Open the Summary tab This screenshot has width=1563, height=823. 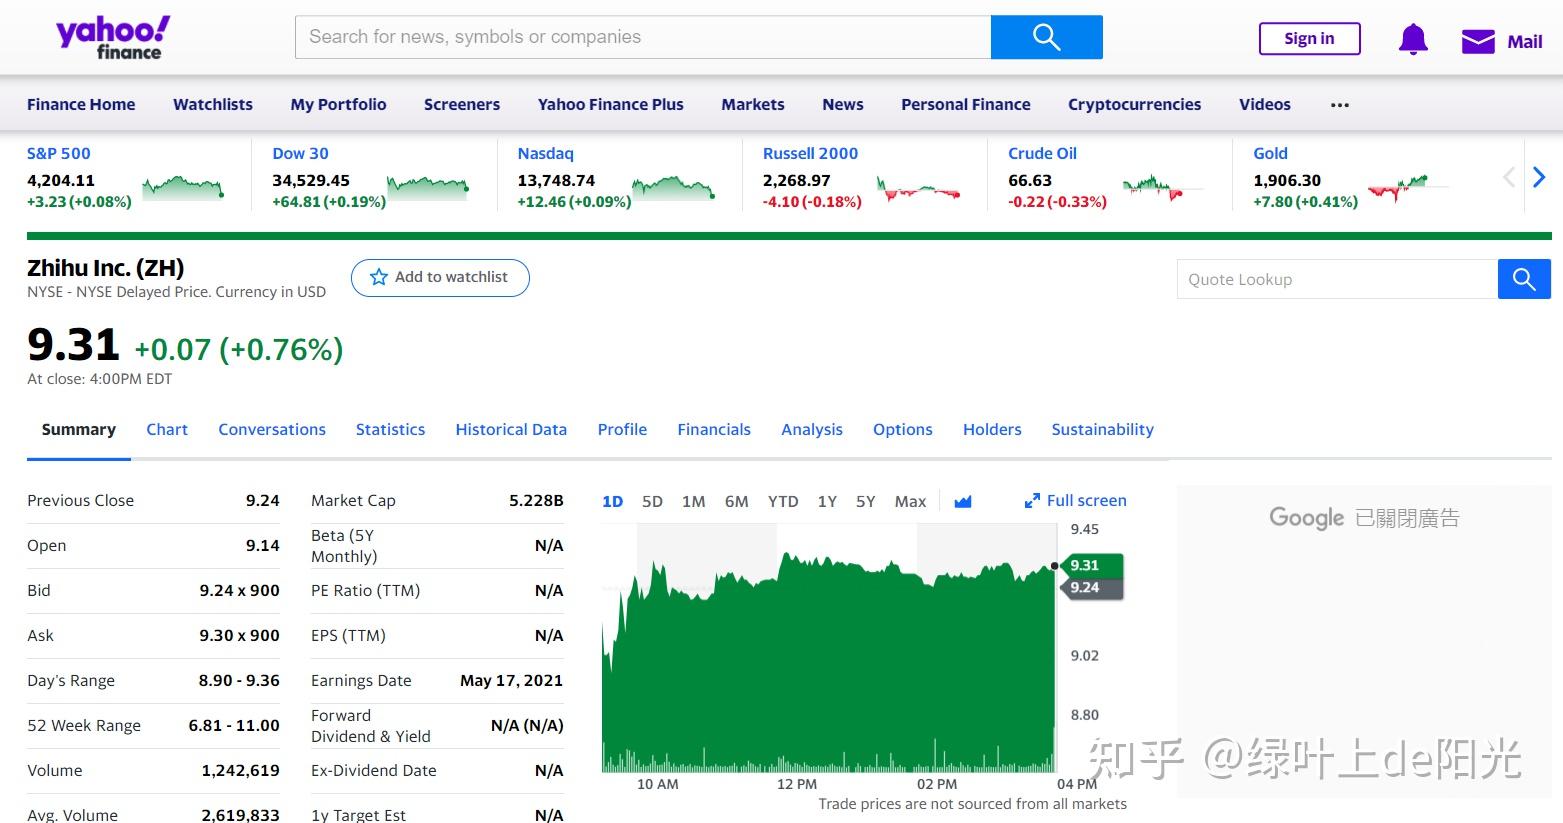[x=79, y=429]
